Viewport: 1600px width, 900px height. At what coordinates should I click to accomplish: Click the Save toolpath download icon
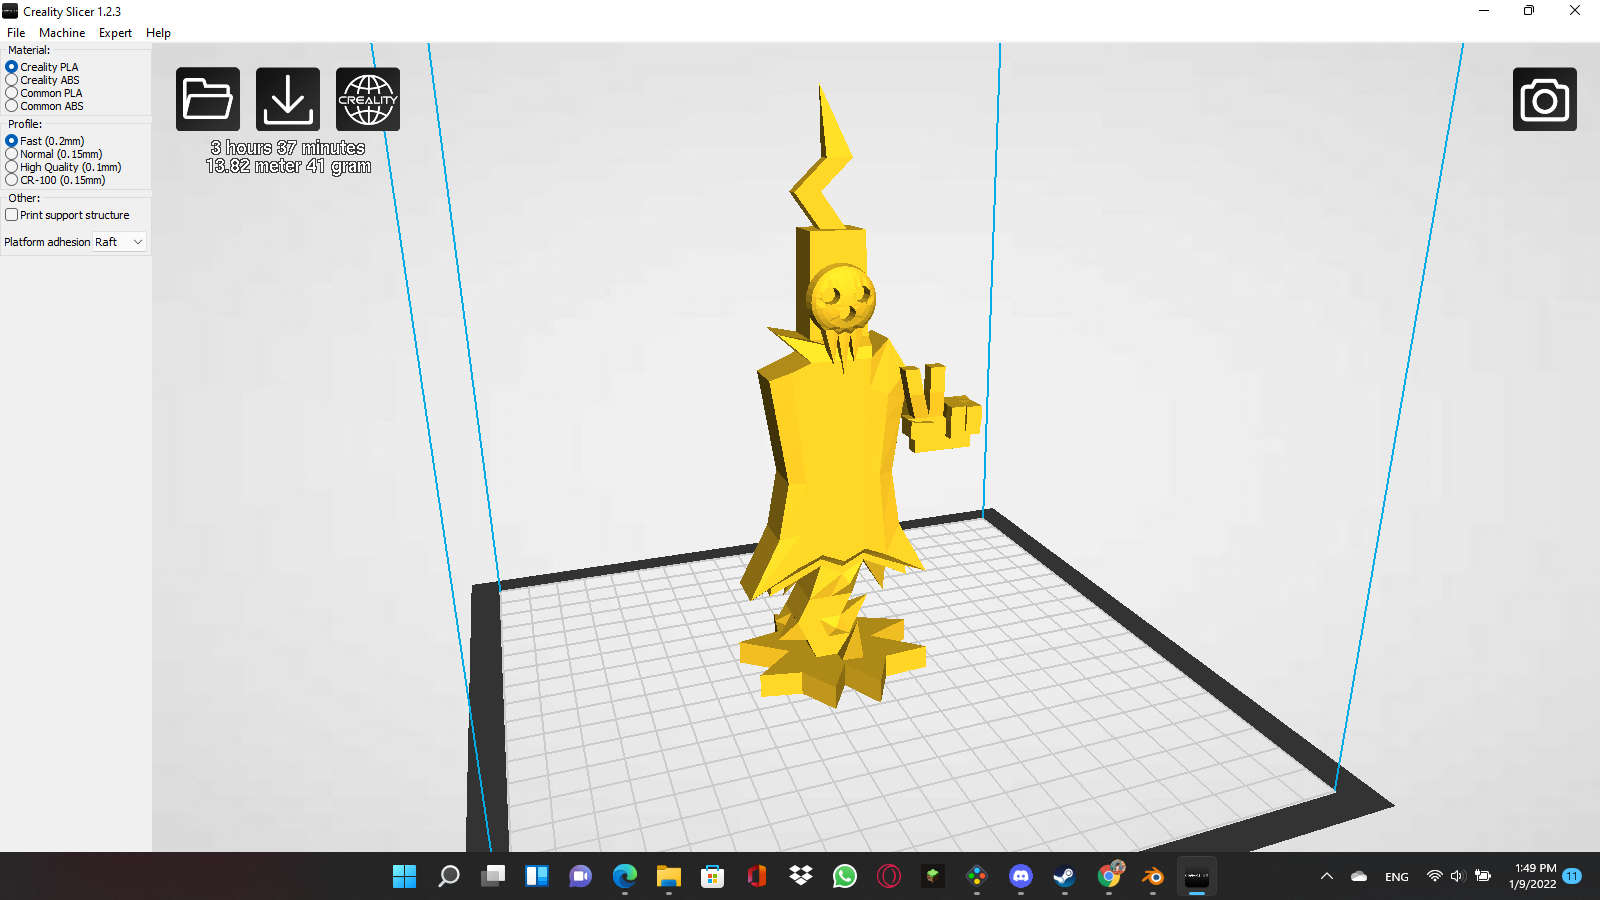[x=288, y=99]
